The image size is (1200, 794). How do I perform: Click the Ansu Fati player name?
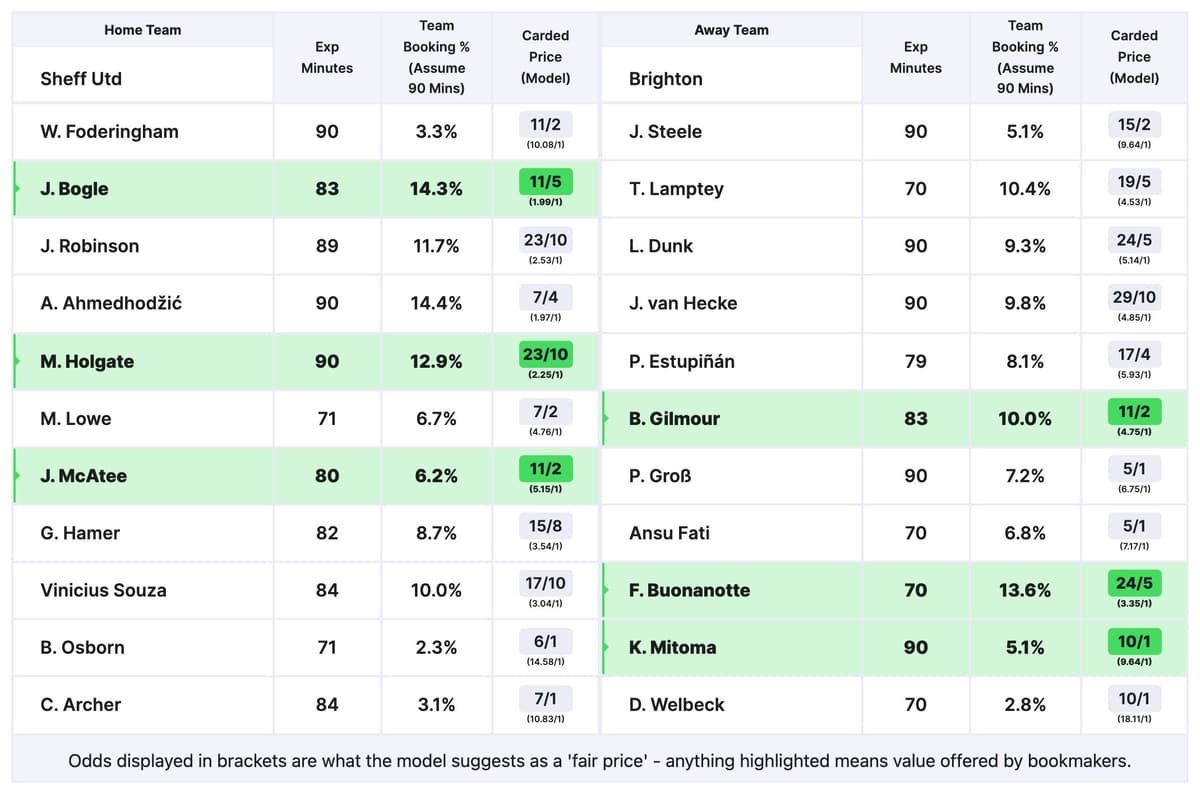click(x=669, y=533)
